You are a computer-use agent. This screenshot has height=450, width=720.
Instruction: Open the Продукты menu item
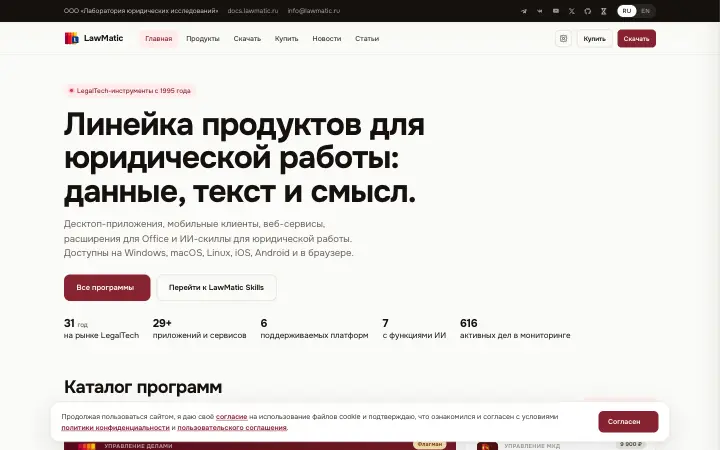tap(203, 39)
